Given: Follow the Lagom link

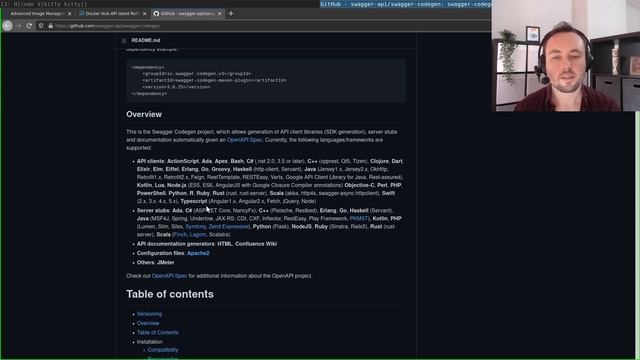Looking at the screenshot, I should point(198,235).
